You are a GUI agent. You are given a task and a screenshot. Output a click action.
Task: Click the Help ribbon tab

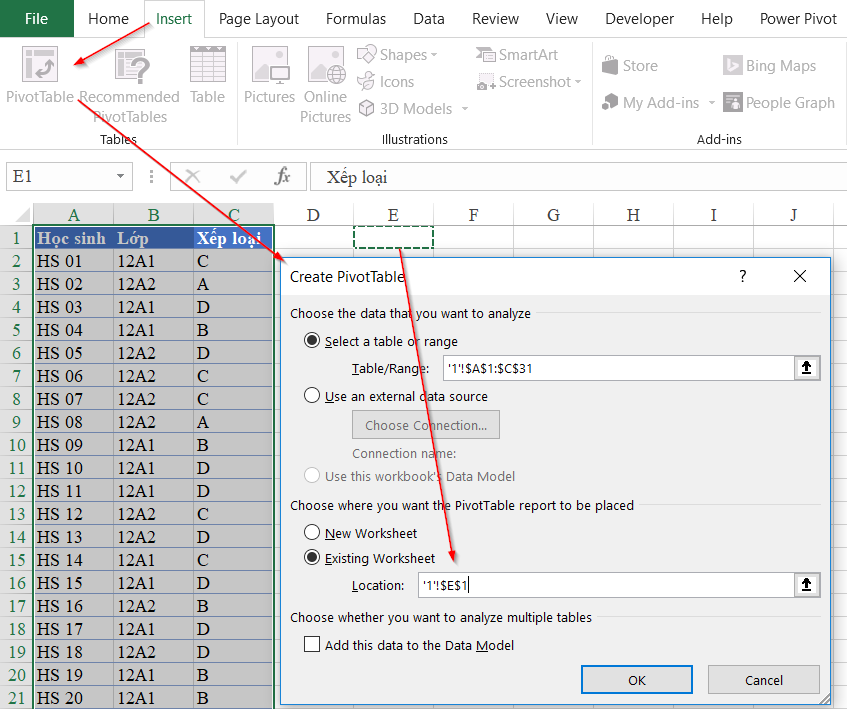click(717, 18)
